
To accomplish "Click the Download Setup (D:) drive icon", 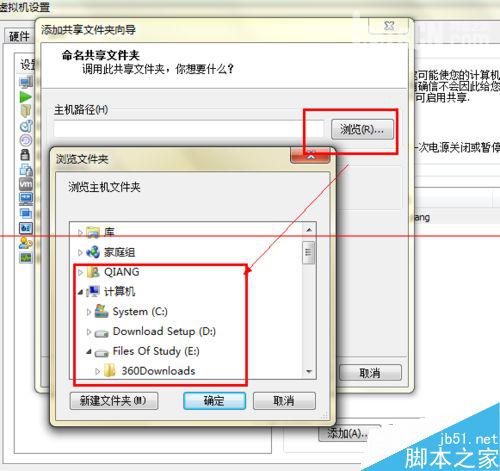I will pos(101,333).
